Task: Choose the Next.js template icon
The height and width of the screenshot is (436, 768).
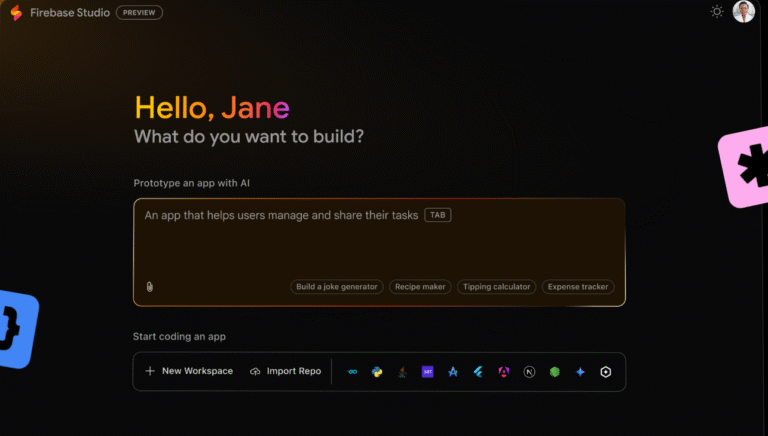Action: 529,372
